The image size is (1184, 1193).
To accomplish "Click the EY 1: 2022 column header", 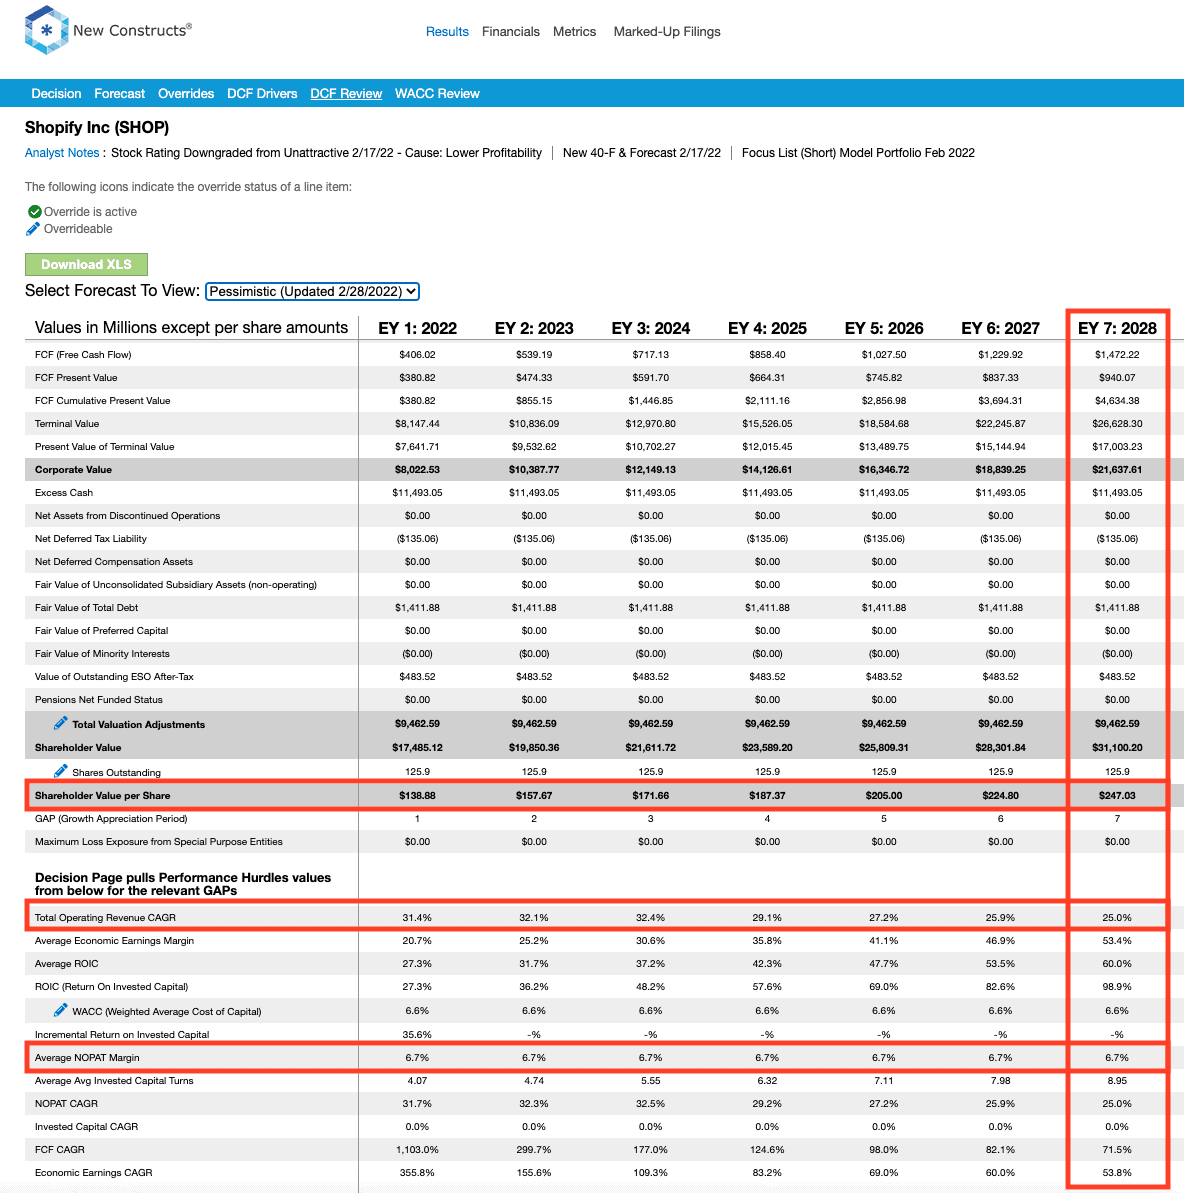I will pyautogui.click(x=418, y=329).
